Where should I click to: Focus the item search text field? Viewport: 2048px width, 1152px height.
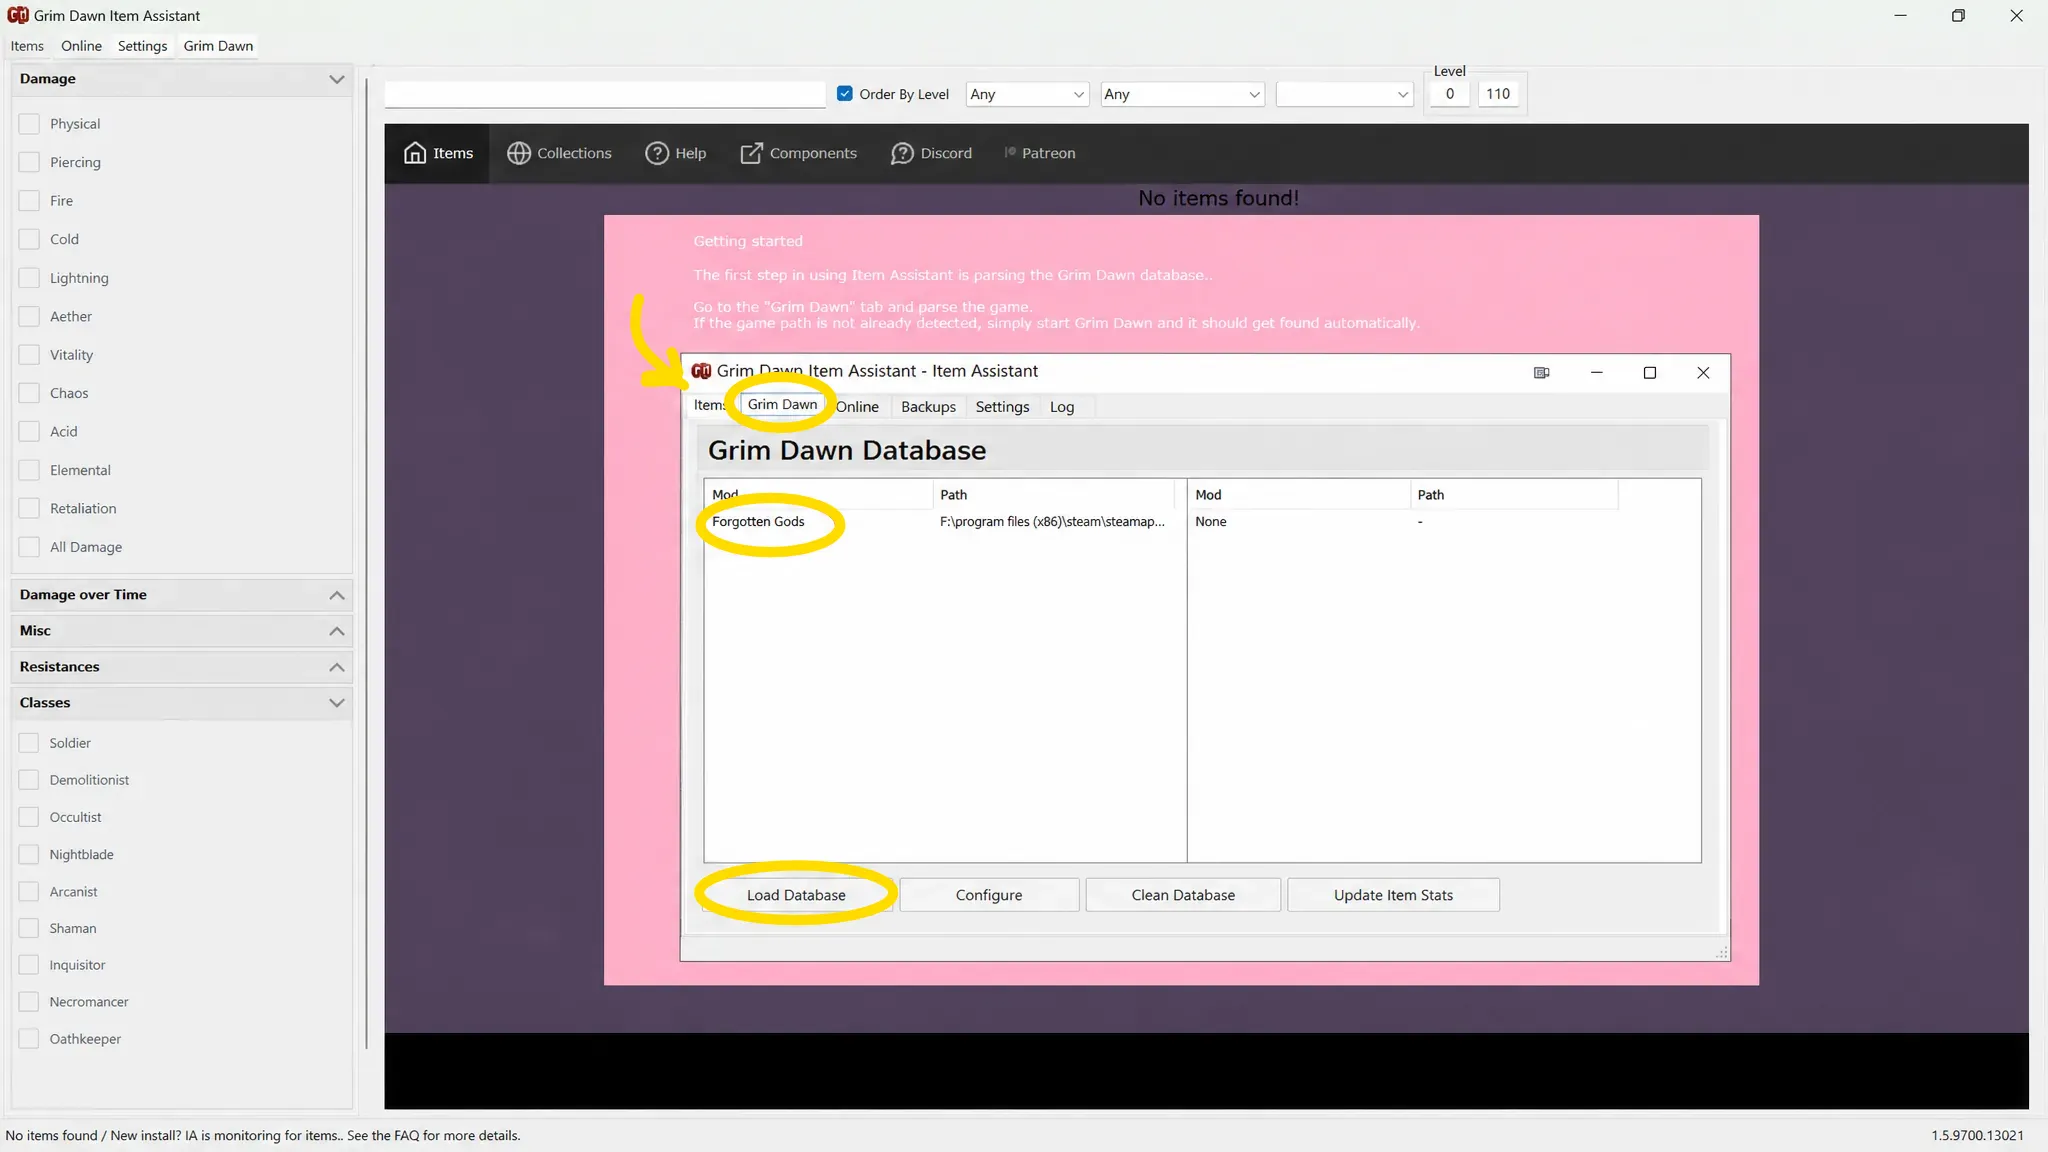point(605,94)
